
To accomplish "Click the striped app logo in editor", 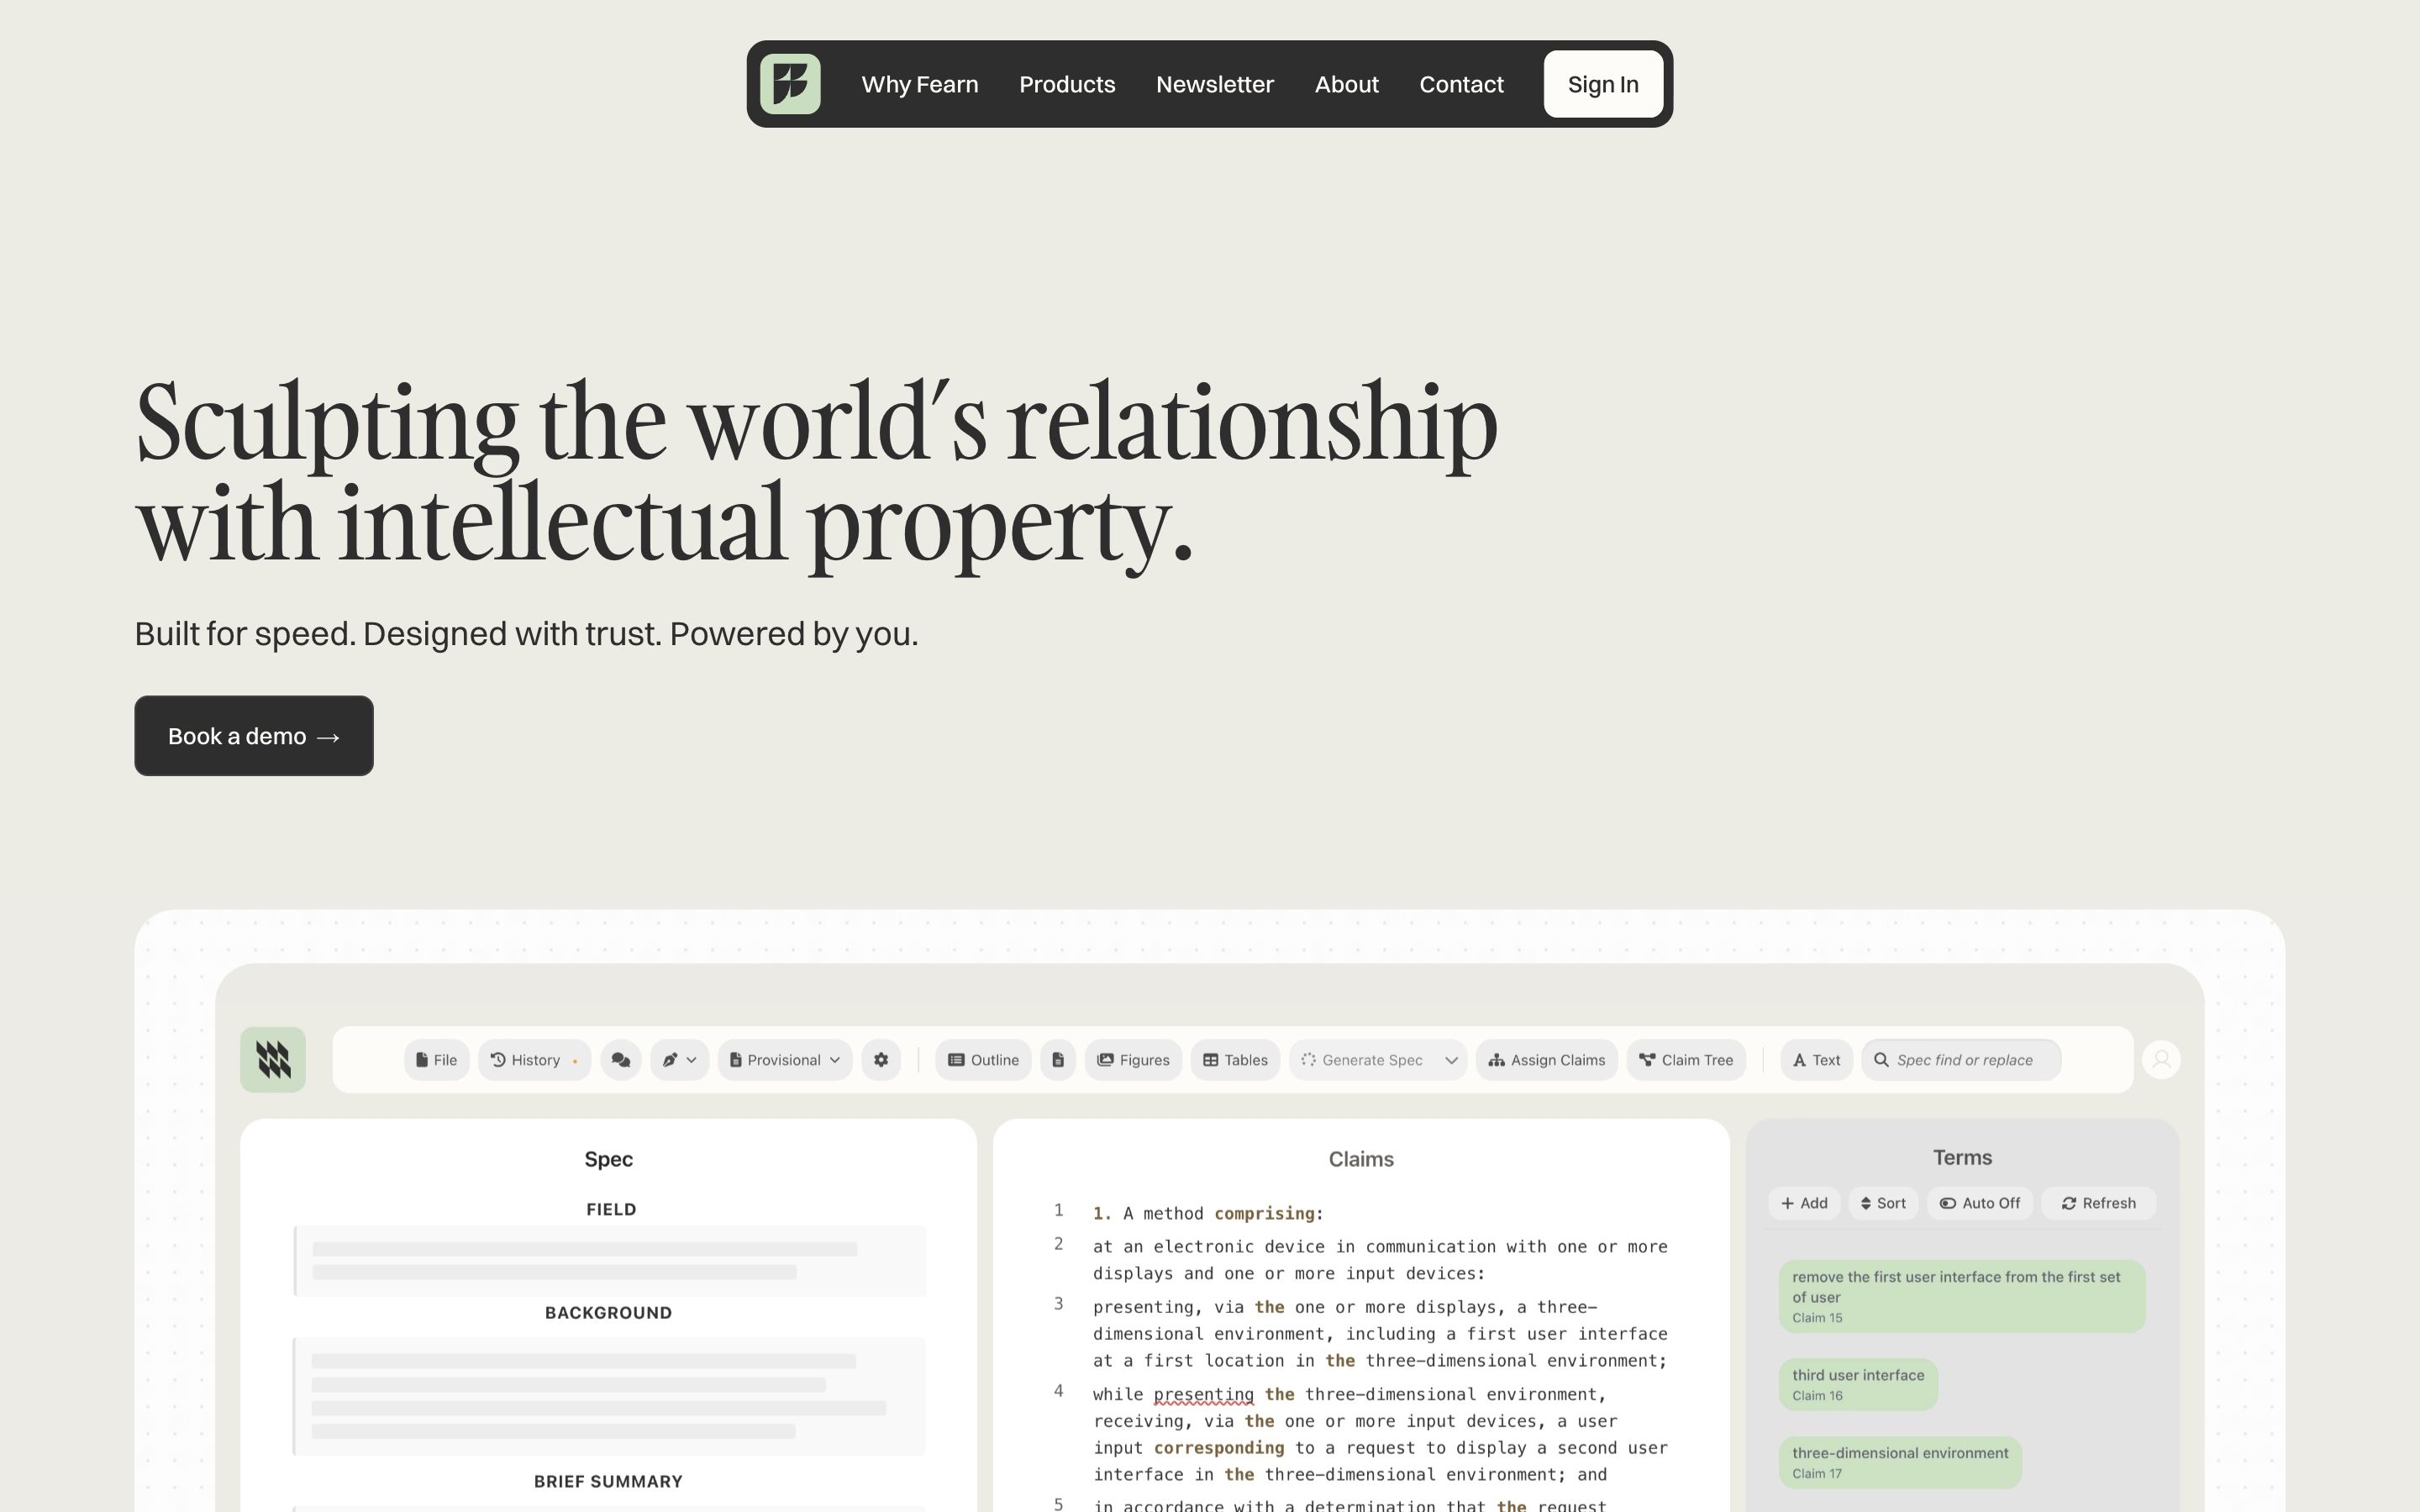I will click(273, 1060).
